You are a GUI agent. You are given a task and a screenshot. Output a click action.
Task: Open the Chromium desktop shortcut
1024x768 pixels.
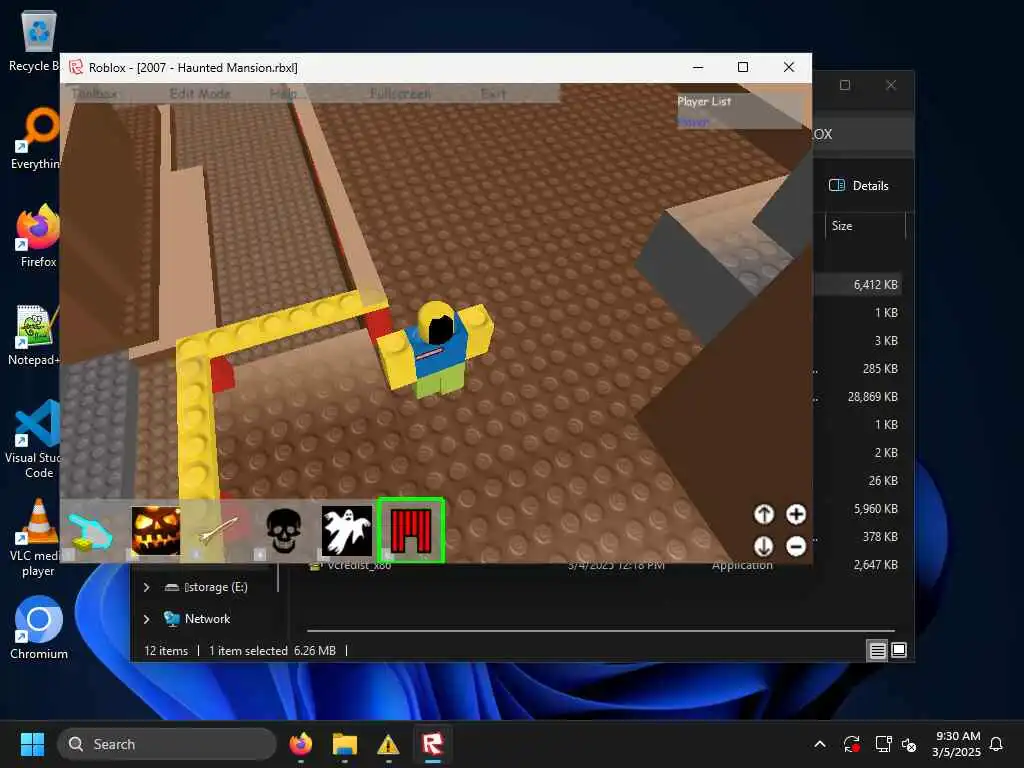(x=39, y=628)
